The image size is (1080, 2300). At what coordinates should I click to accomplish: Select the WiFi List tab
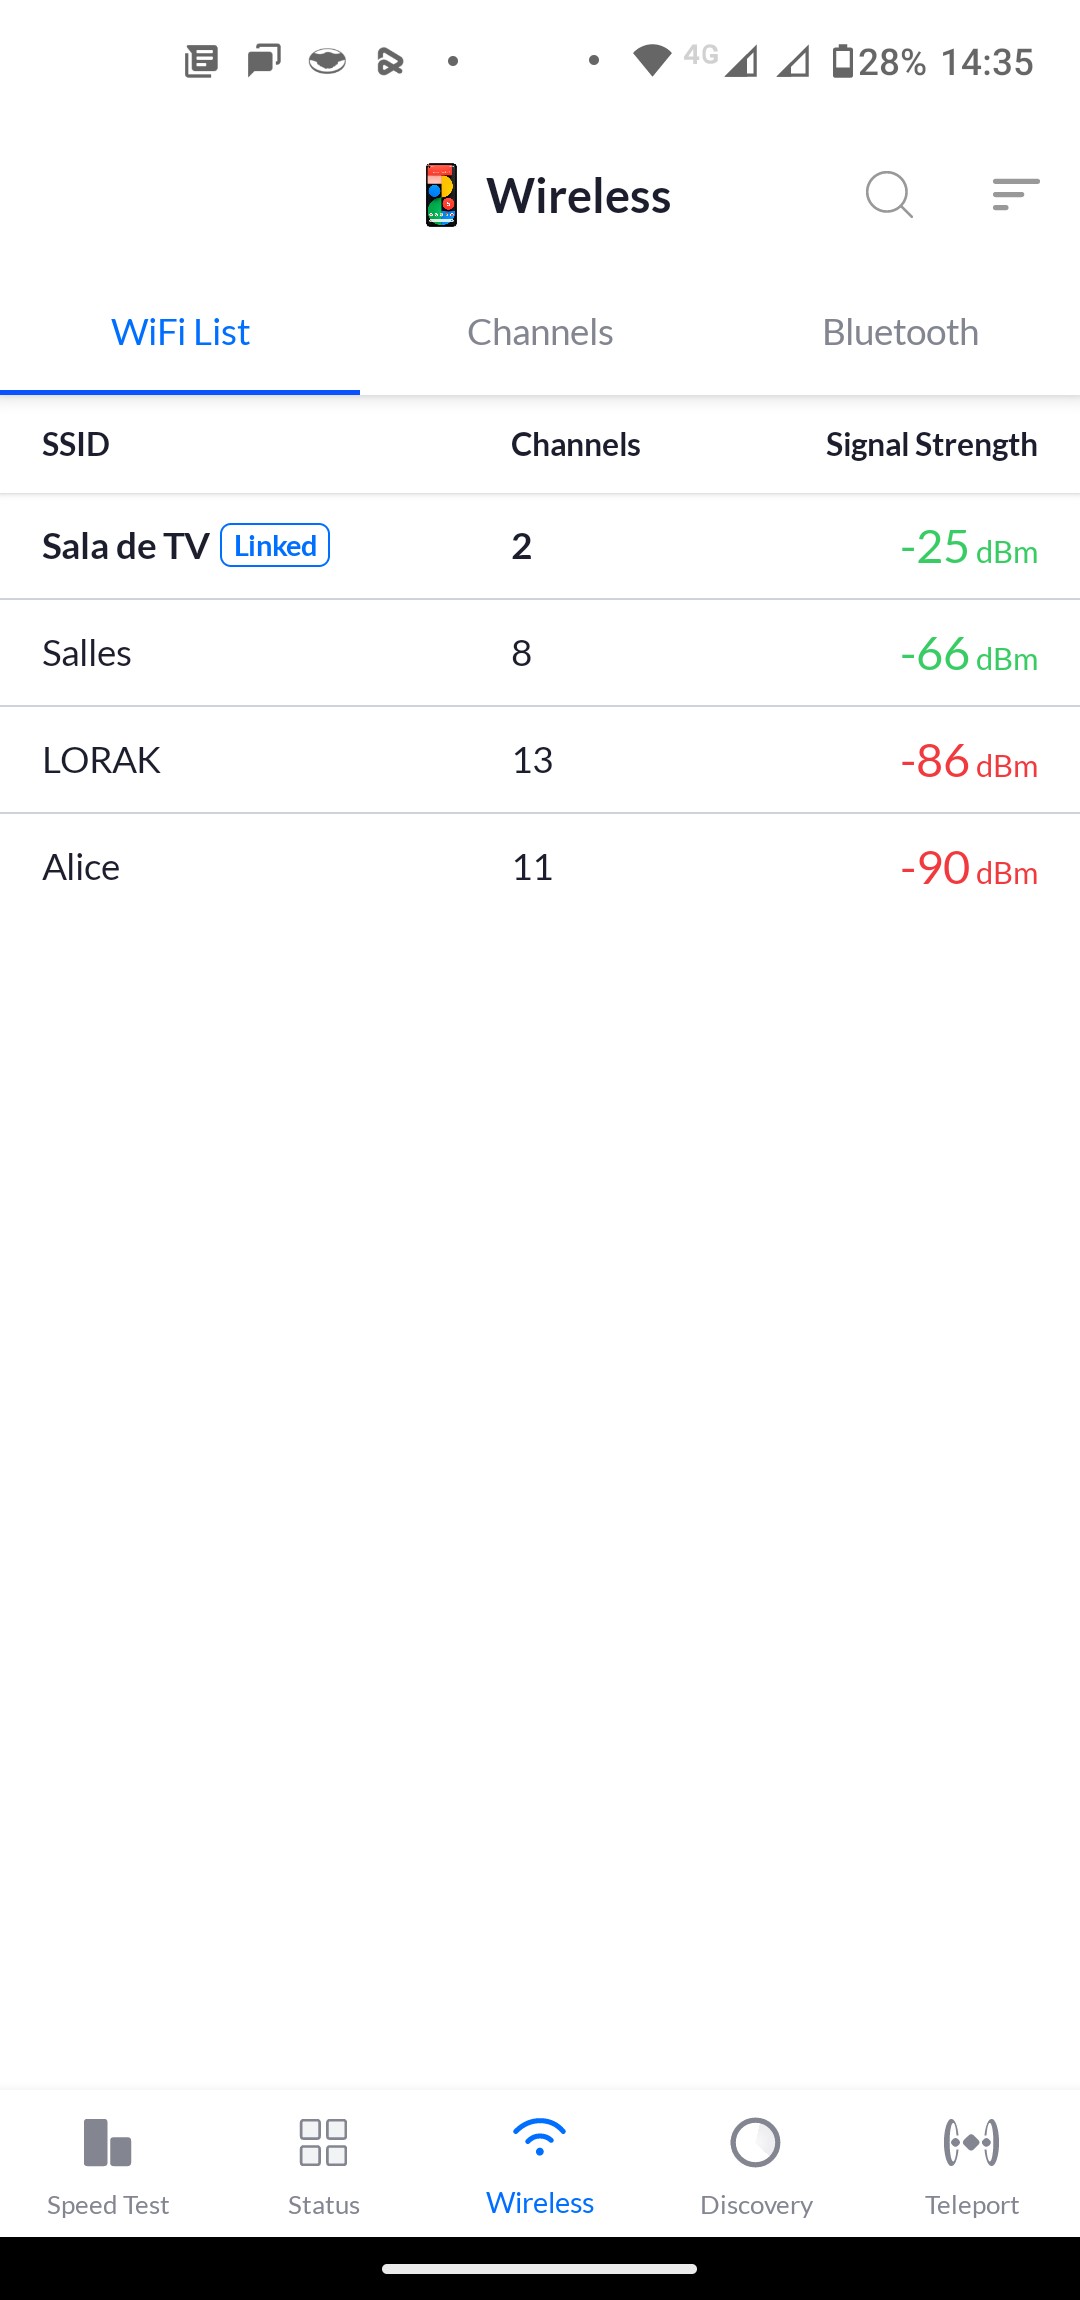[x=180, y=332]
